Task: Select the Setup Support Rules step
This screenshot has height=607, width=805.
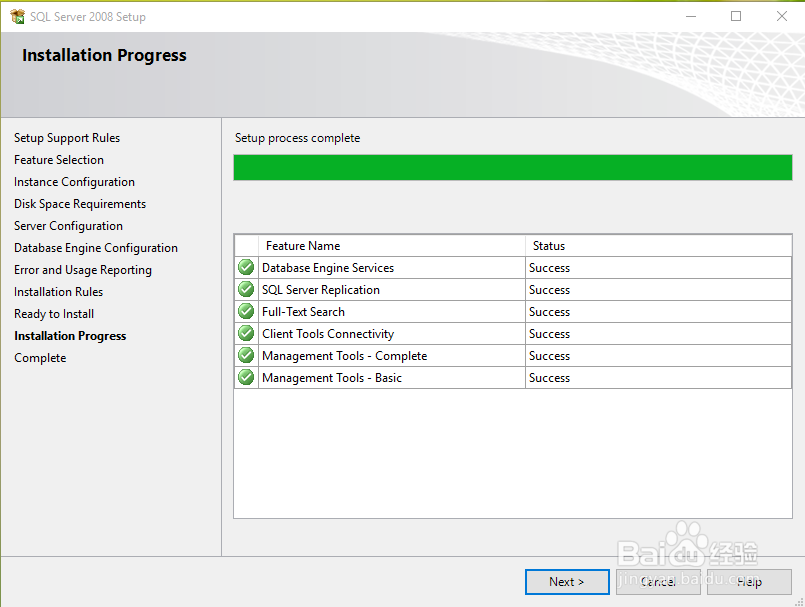Action: [x=67, y=138]
